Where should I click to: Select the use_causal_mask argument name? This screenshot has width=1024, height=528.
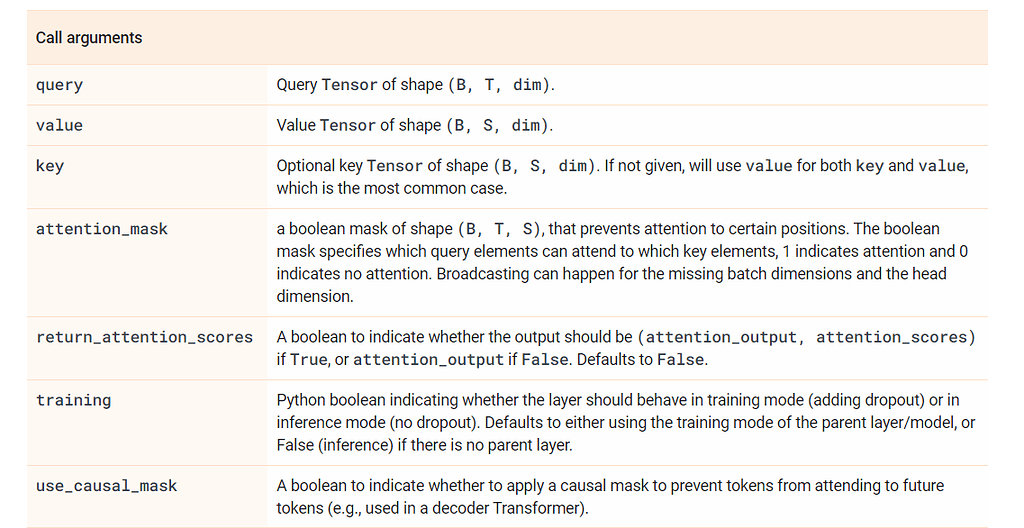click(106, 486)
